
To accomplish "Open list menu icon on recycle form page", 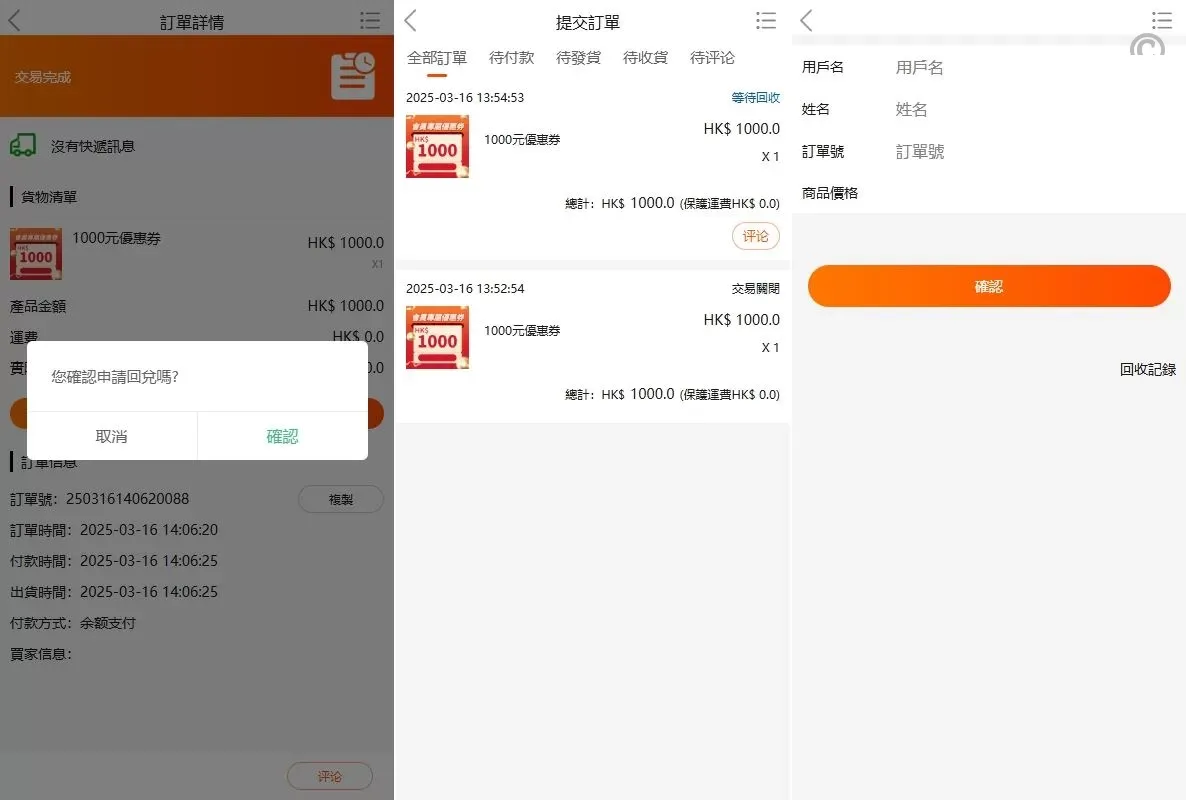I will click(1161, 21).
